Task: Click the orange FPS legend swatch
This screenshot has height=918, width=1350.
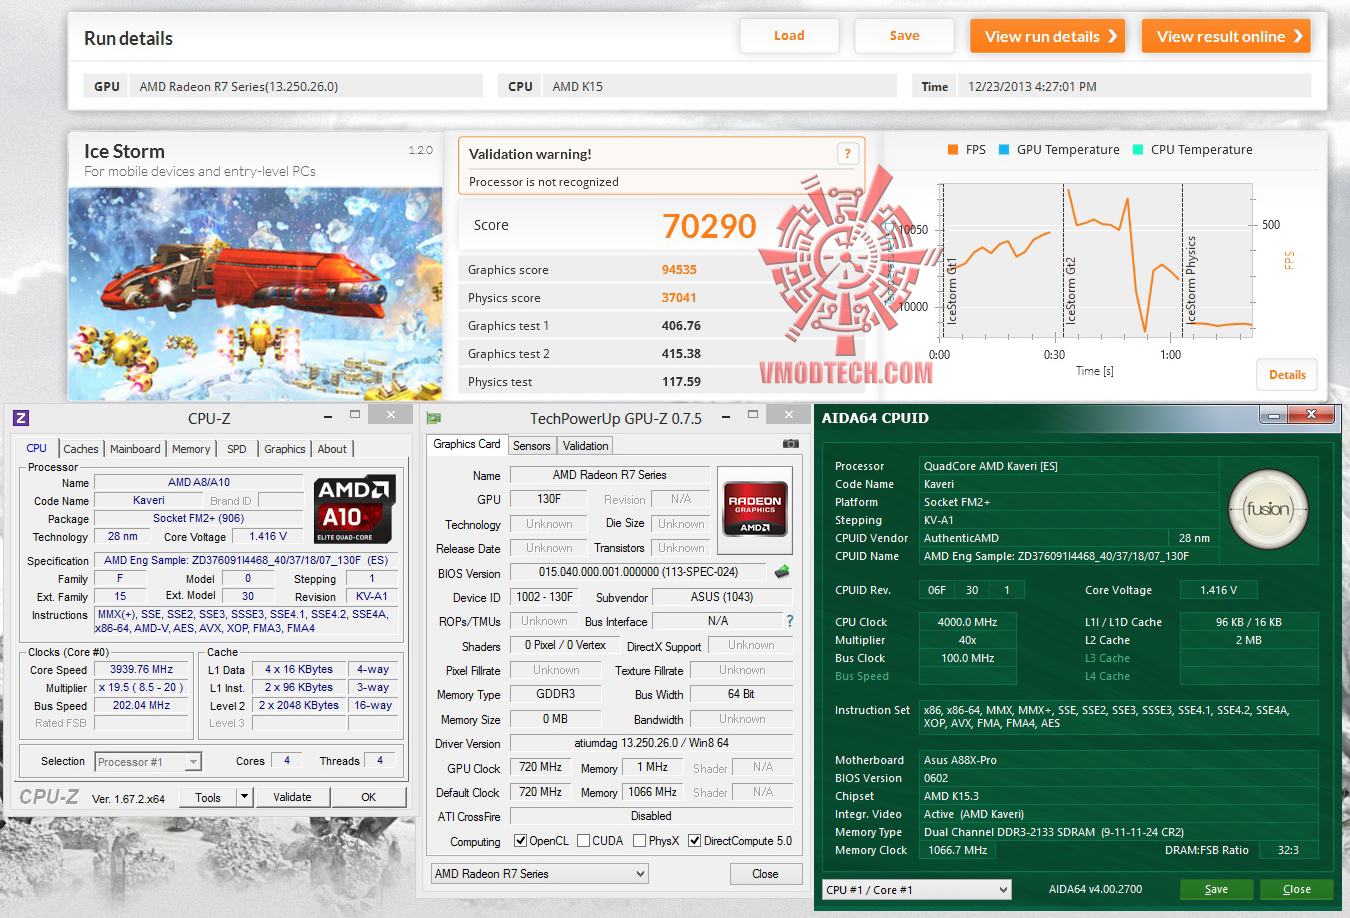Action: point(952,150)
